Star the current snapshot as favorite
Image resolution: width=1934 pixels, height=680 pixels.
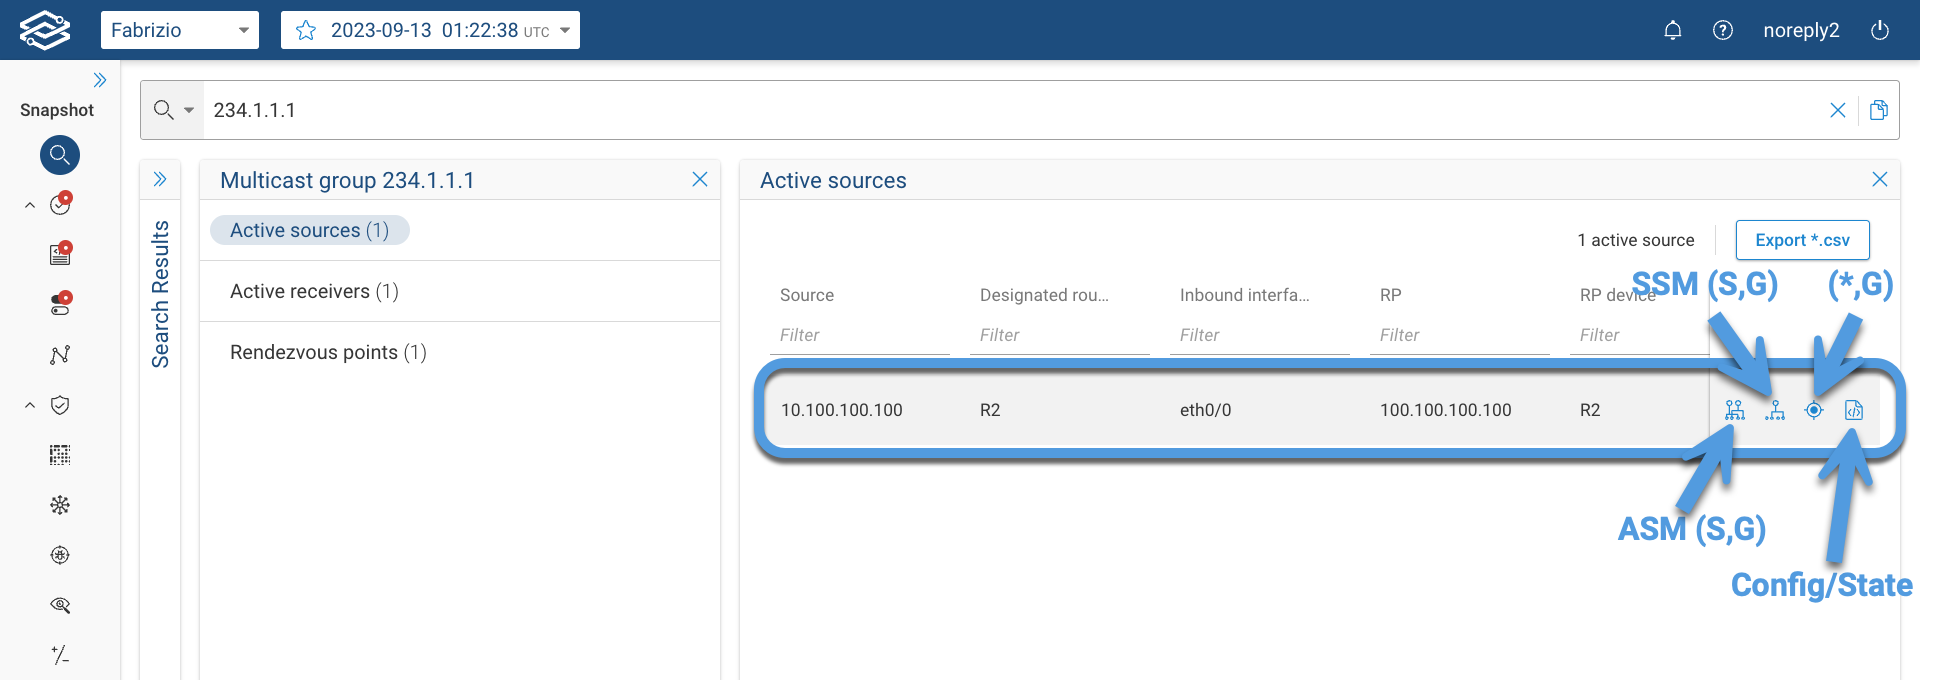click(306, 31)
